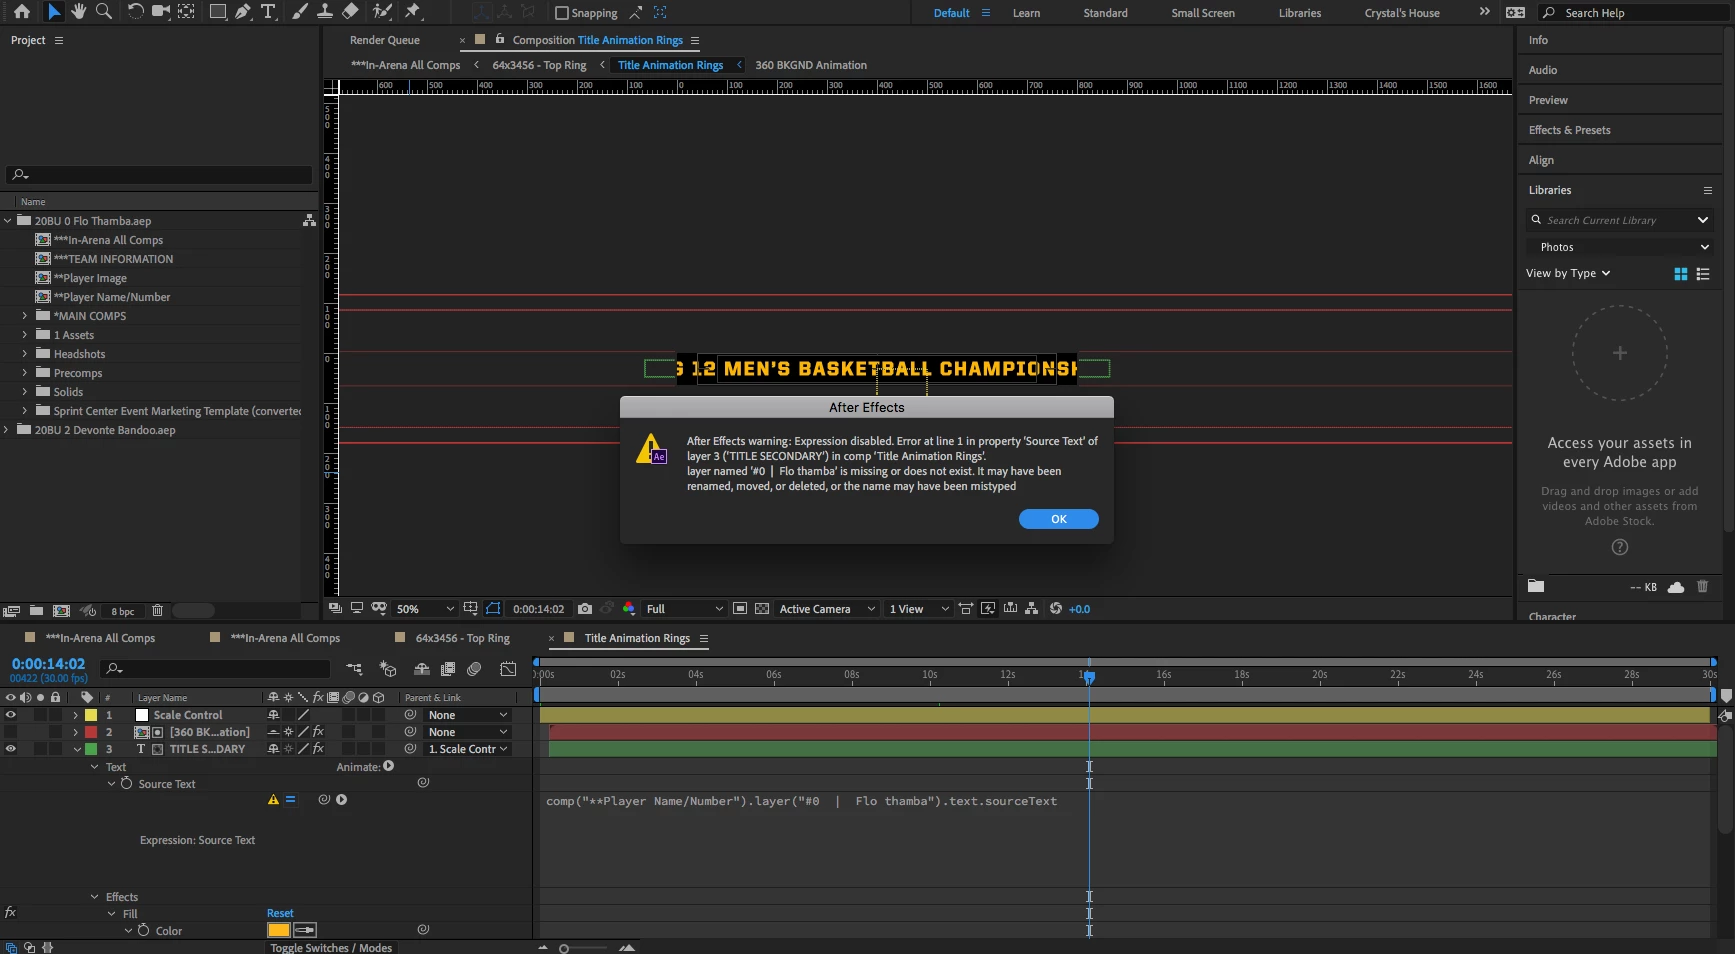Switch to 64x3456 - Top Ring timeline tab
Screen dimensions: 1735x954
coord(462,638)
